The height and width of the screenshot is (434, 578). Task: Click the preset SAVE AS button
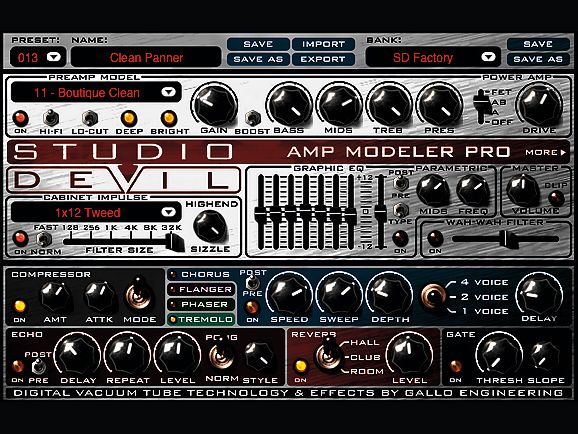258,59
